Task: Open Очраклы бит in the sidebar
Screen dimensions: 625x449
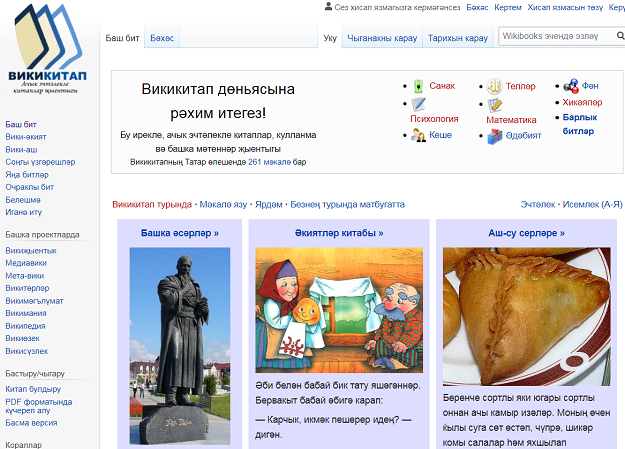Action: 29,187
